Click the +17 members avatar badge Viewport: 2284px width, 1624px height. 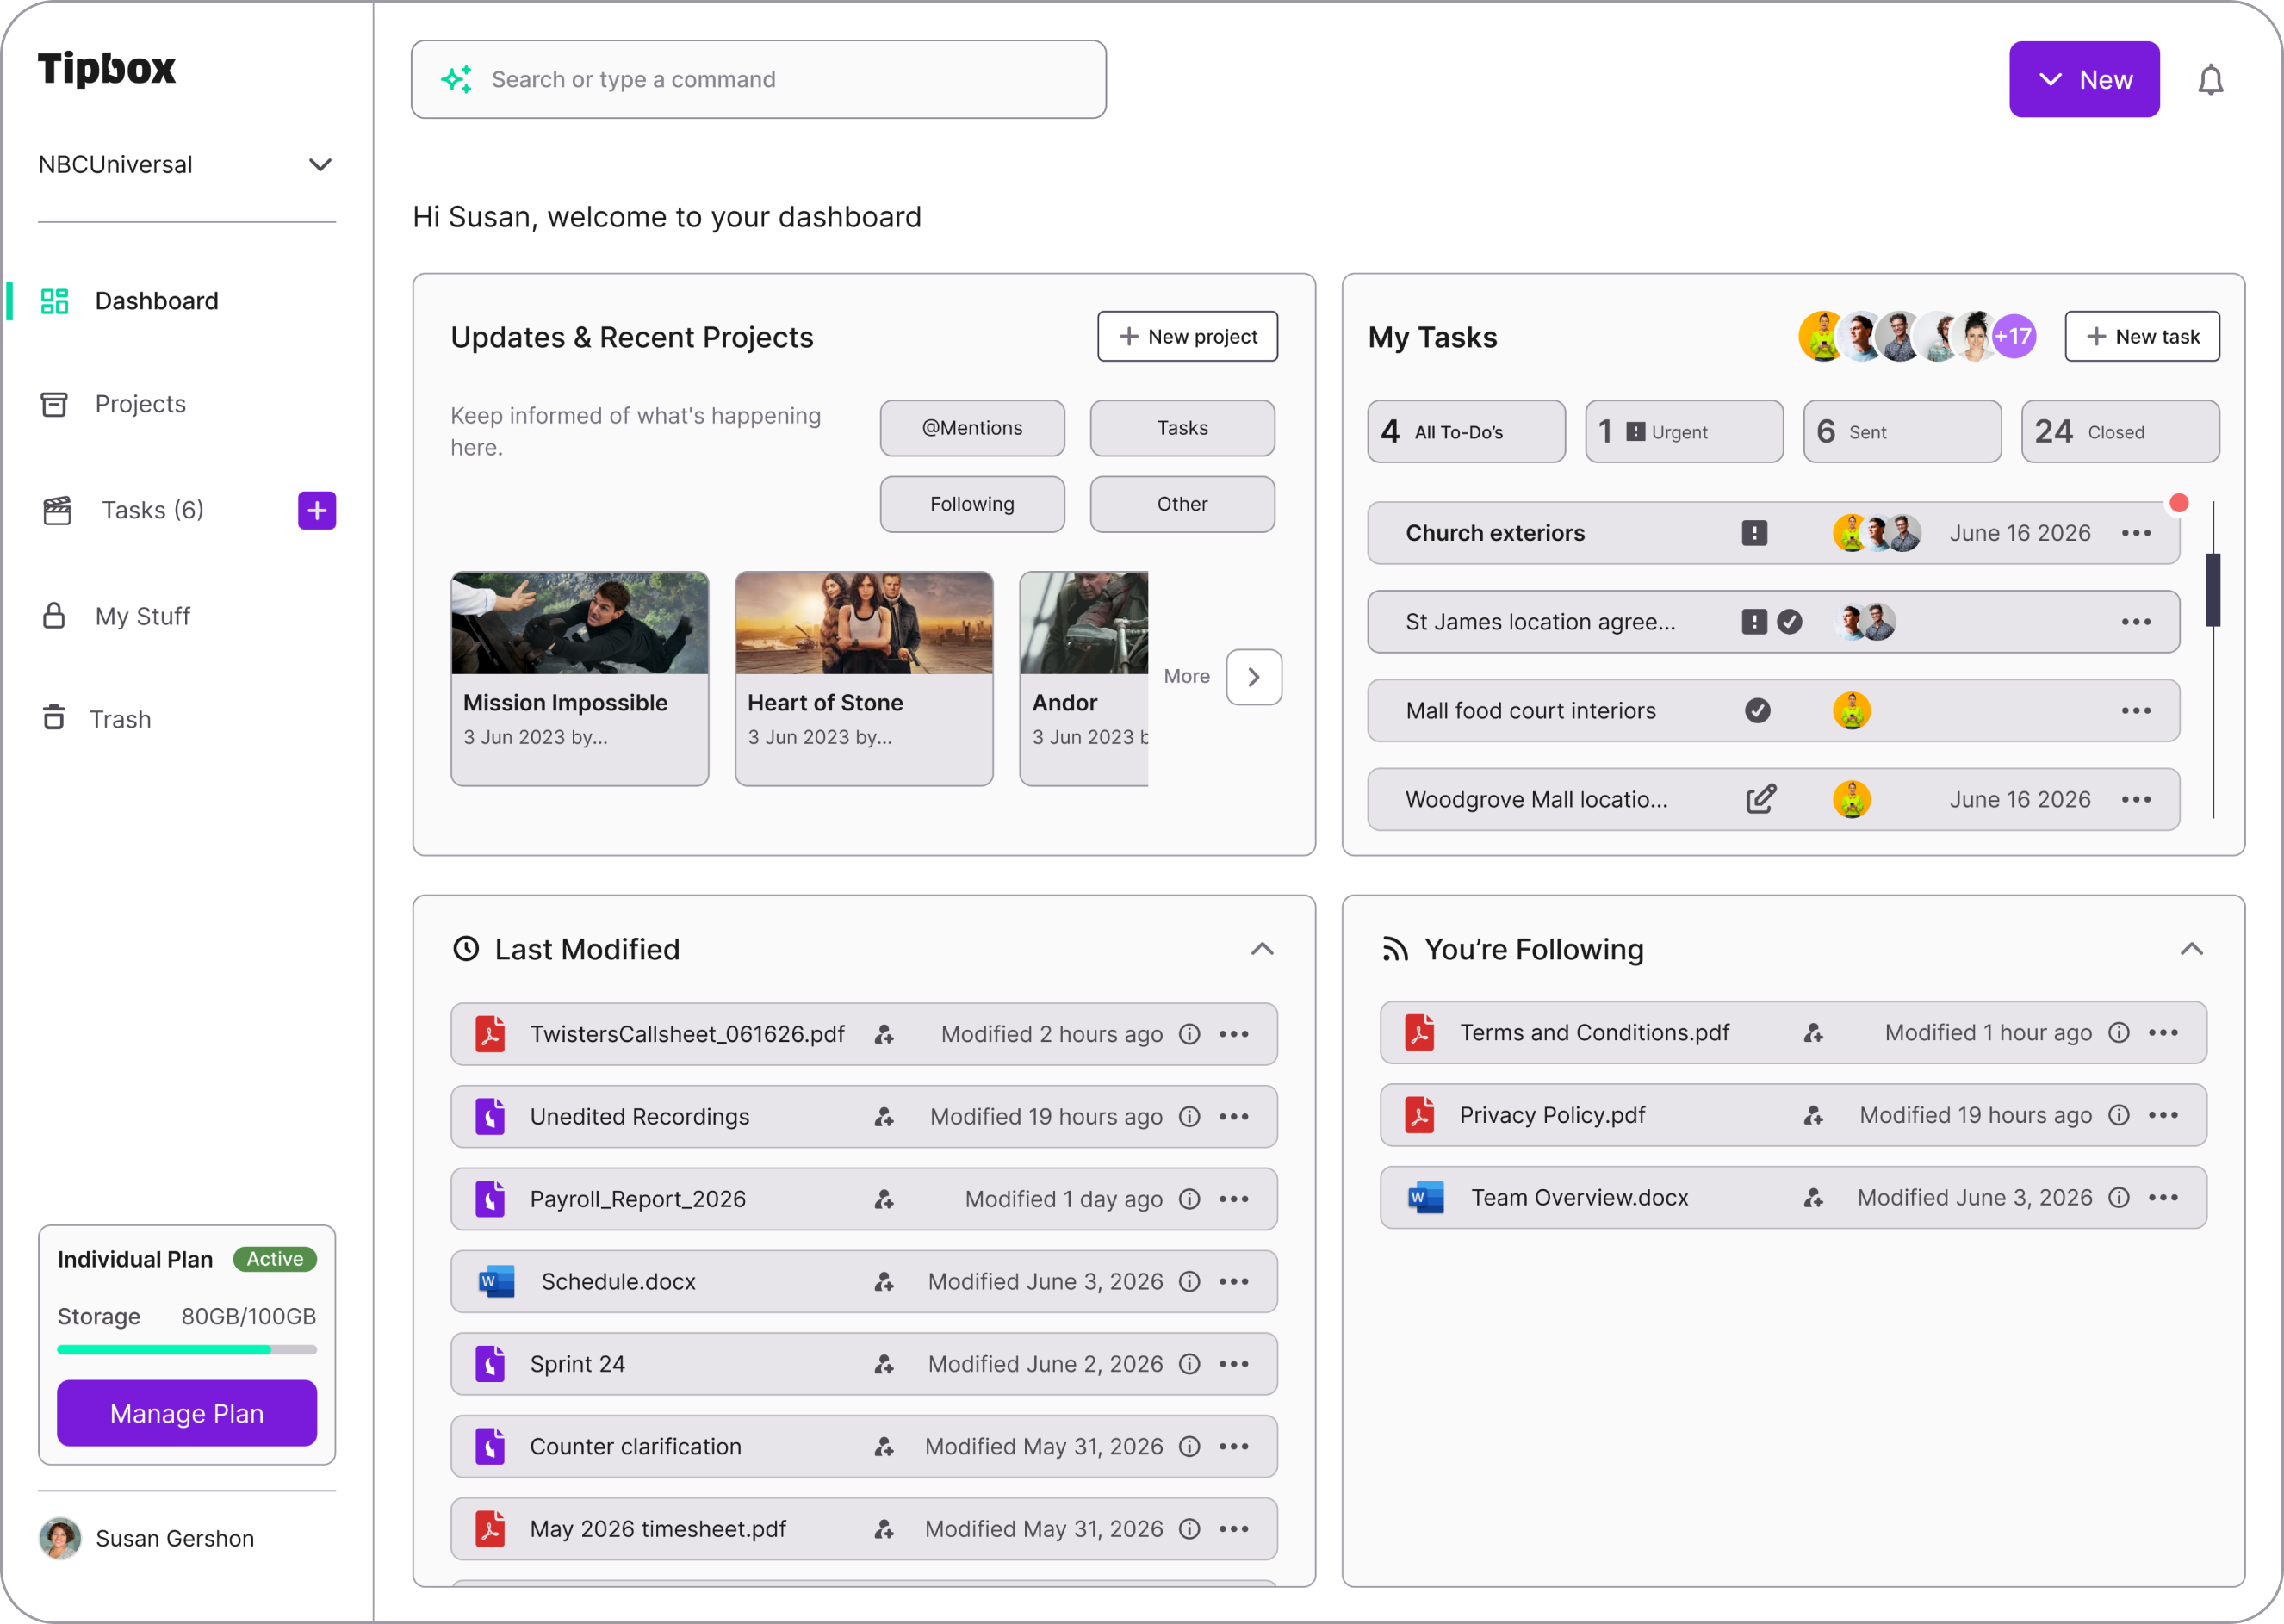coord(2013,336)
